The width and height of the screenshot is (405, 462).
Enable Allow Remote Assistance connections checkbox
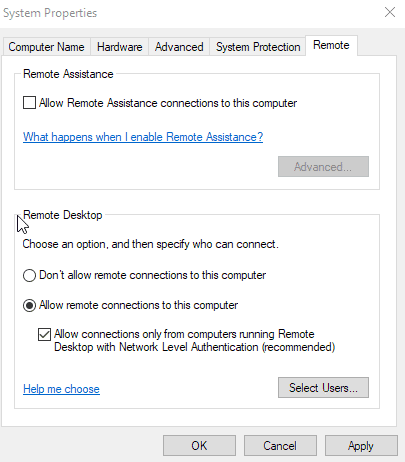point(29,103)
